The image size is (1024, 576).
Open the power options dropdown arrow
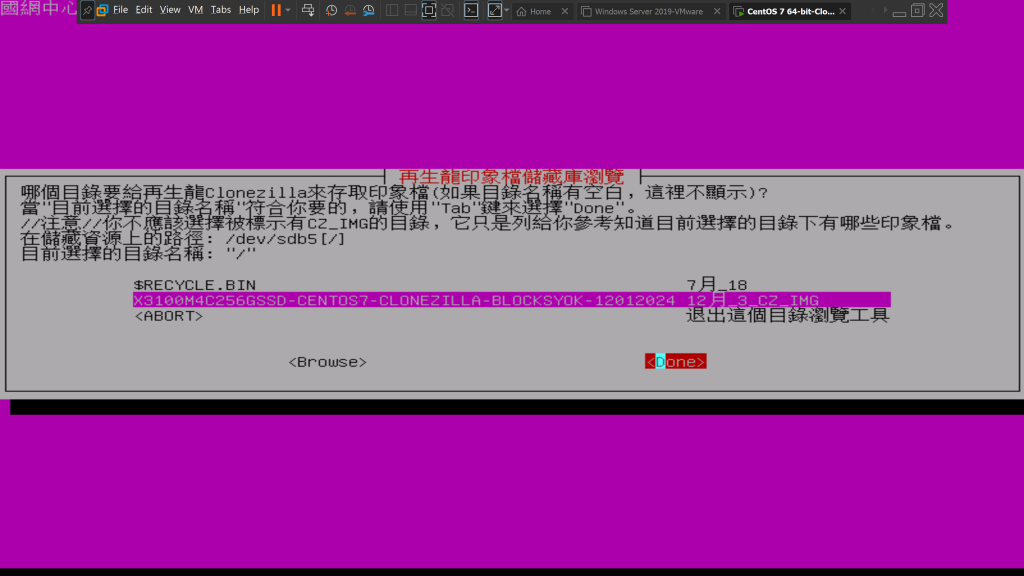(289, 10)
